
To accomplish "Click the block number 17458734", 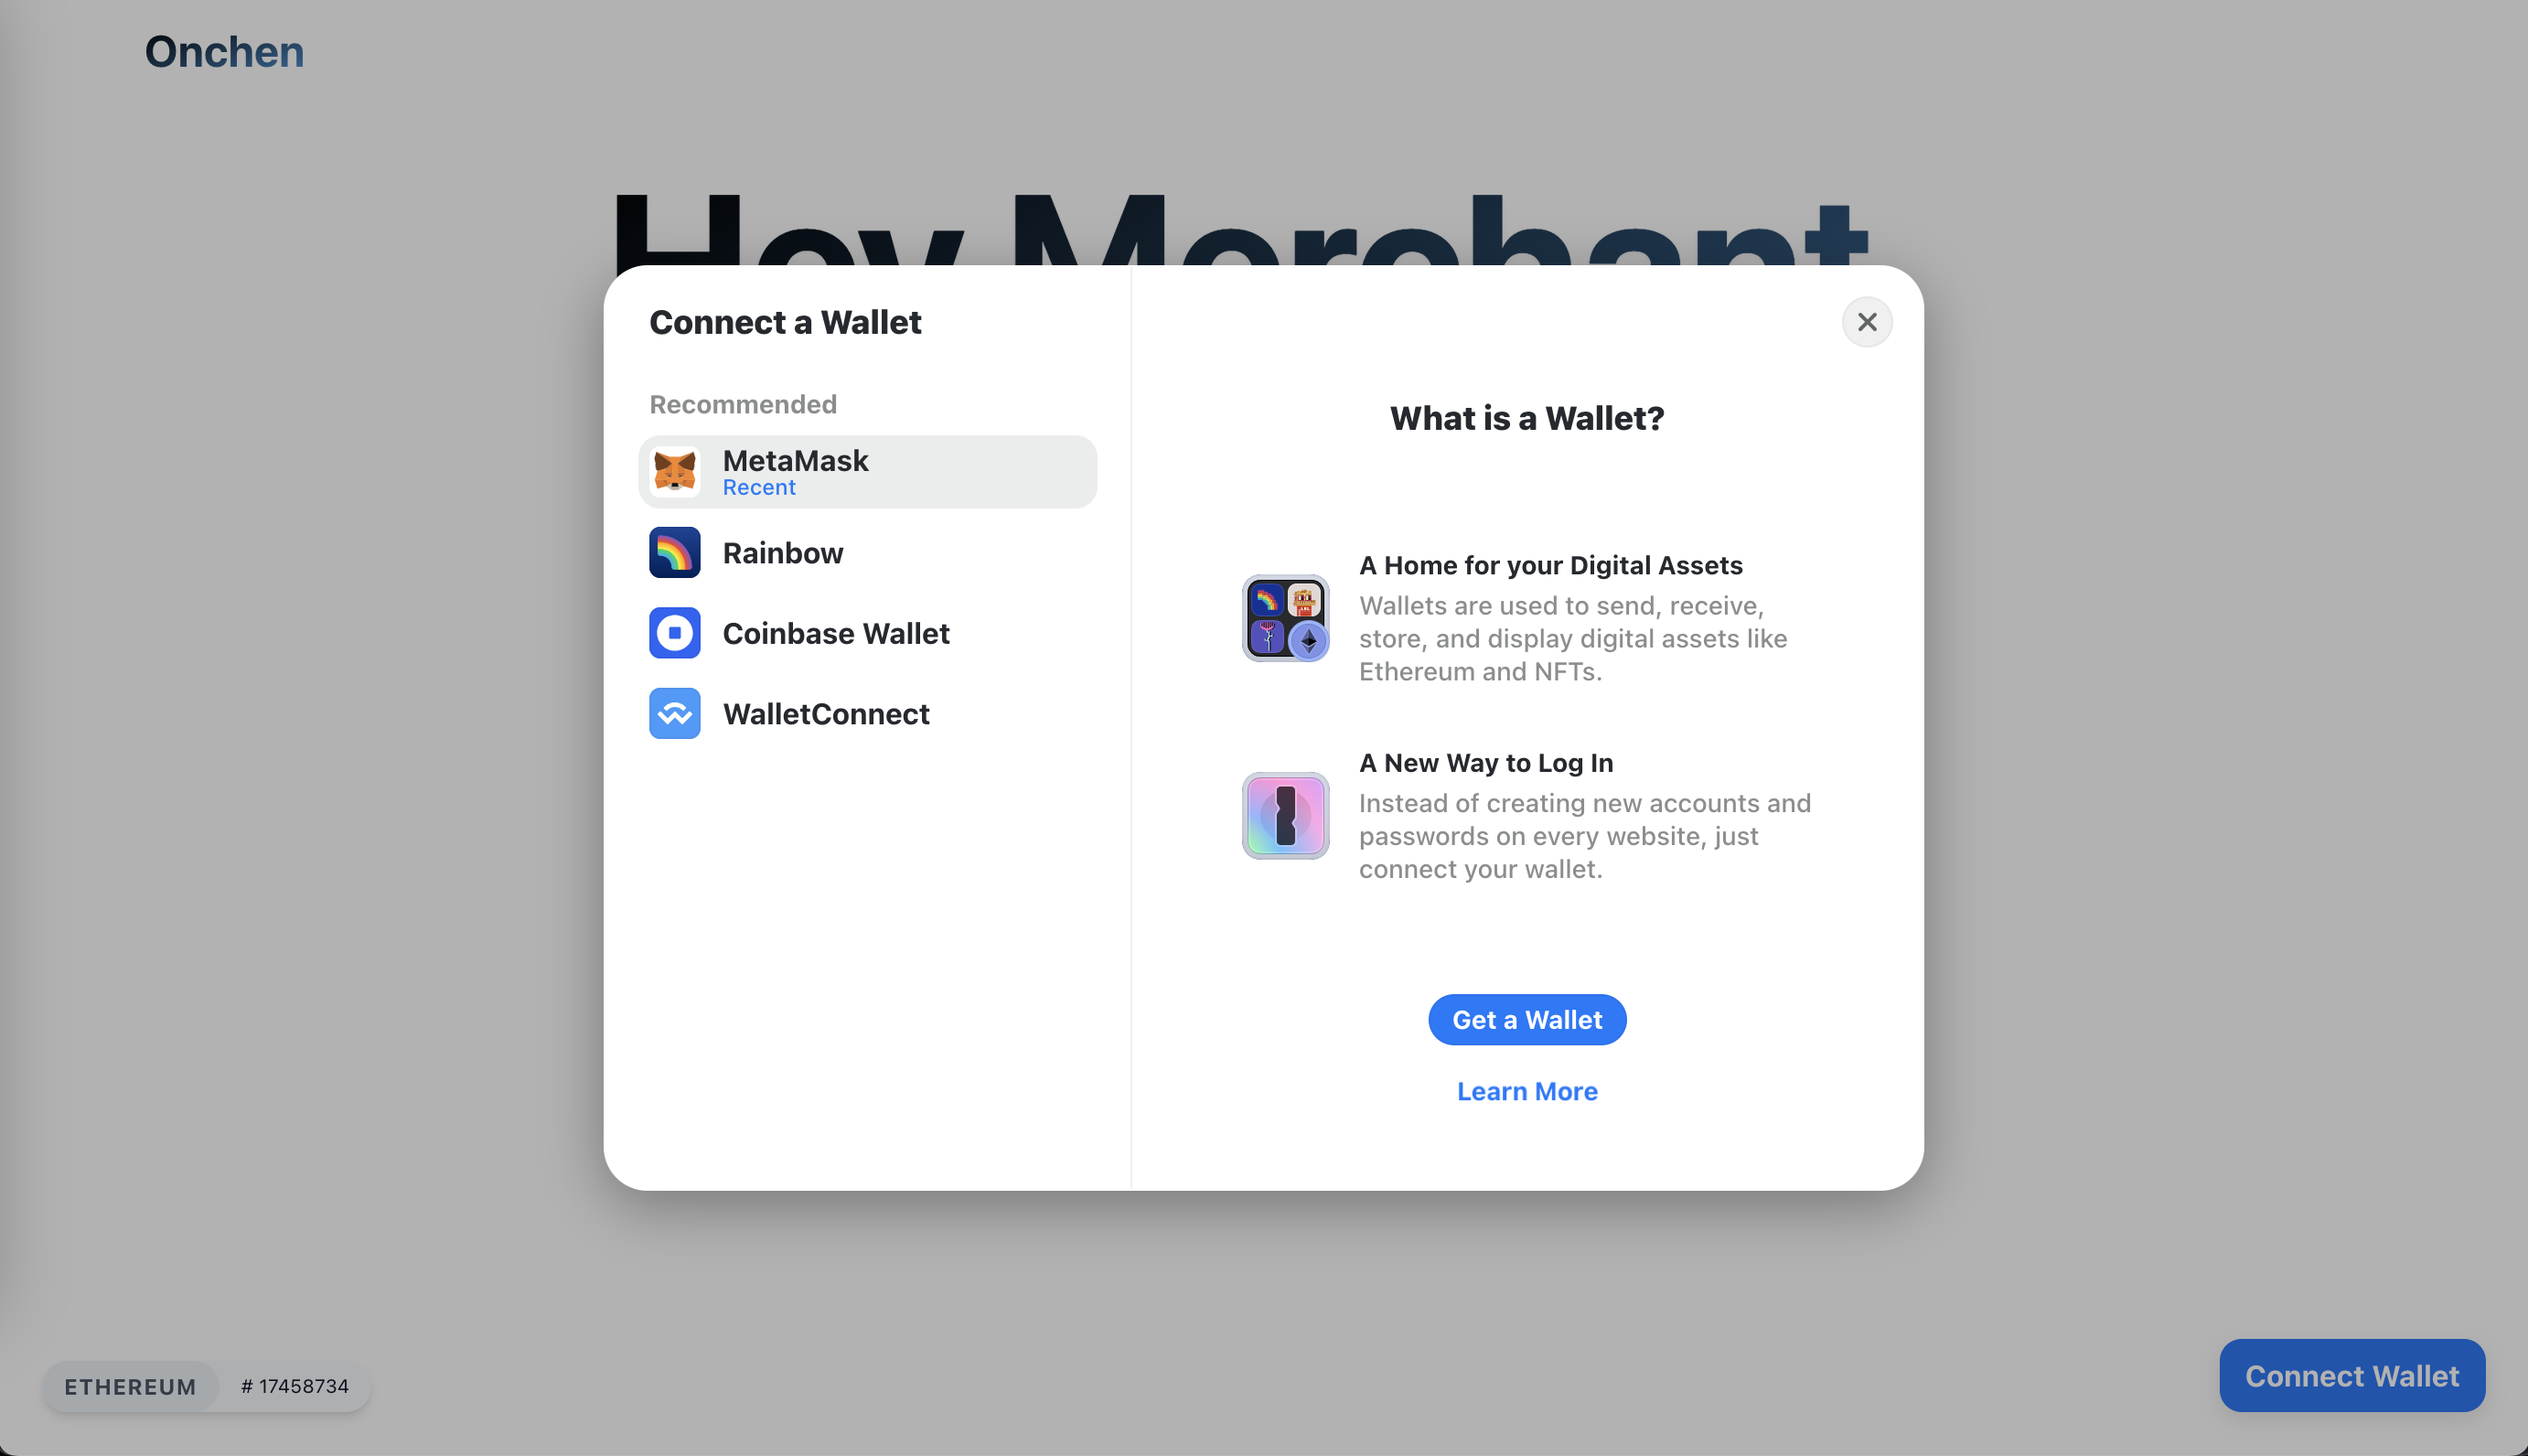I will point(295,1386).
